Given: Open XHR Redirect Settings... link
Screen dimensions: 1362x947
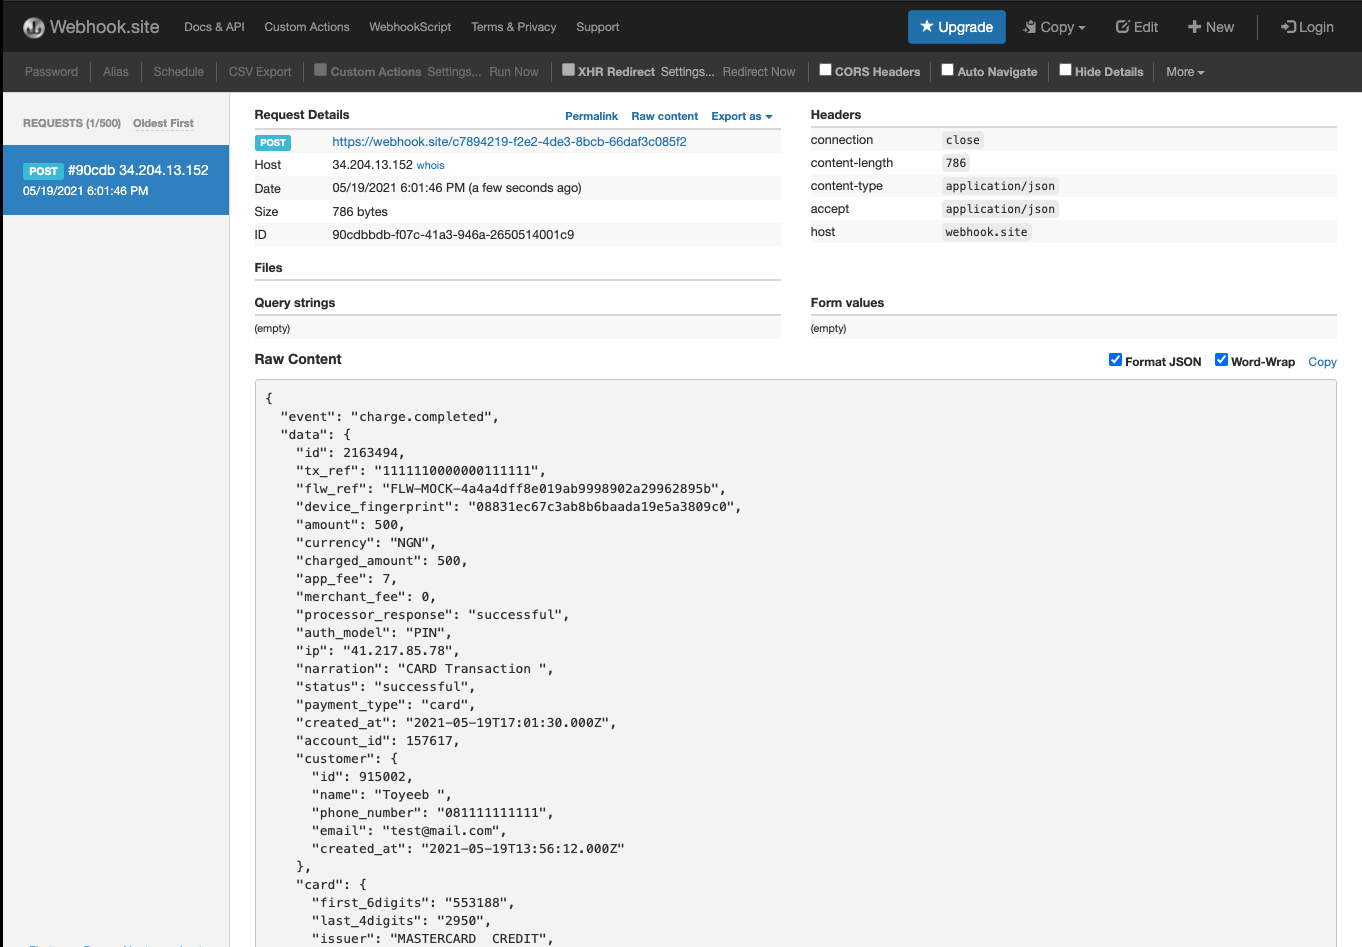Looking at the screenshot, I should click(x=688, y=72).
